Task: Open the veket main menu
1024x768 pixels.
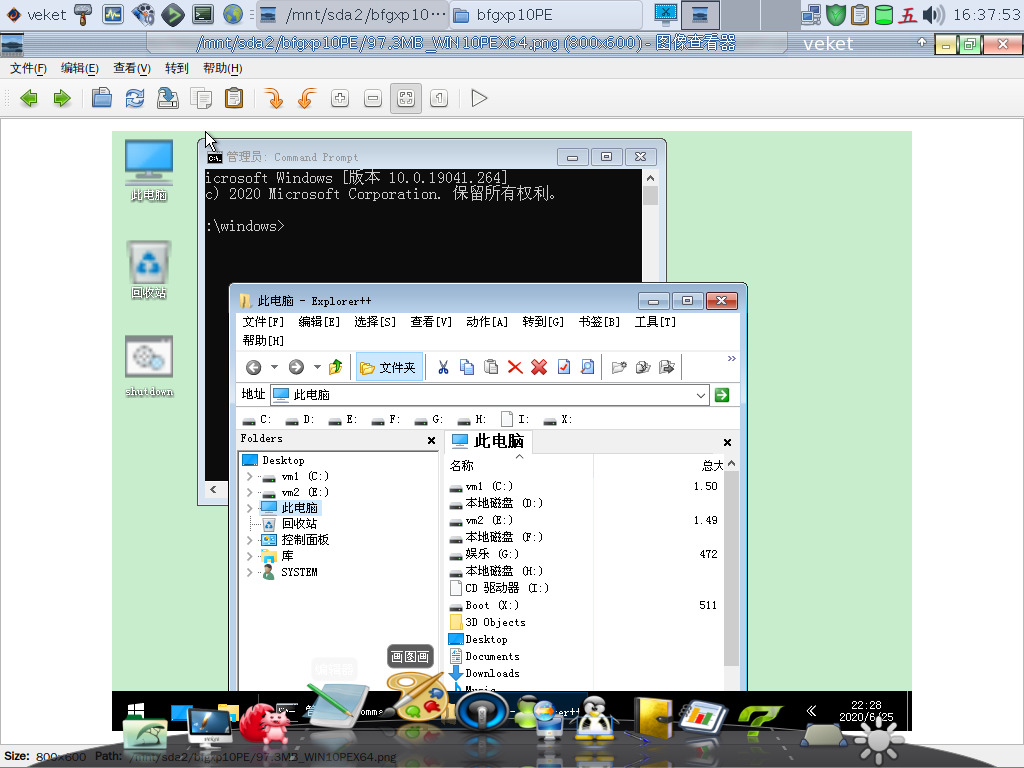Action: click(x=35, y=14)
